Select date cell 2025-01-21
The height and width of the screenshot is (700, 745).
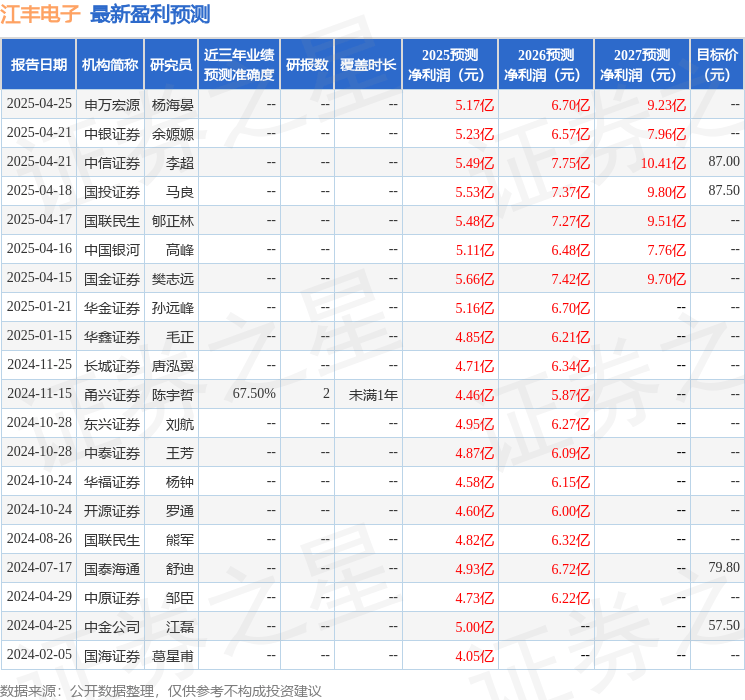tap(39, 307)
